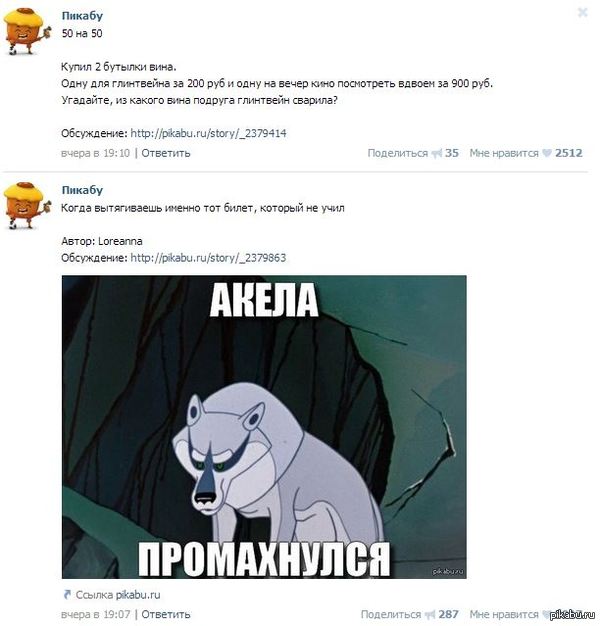
Task: Click the вчера в 19:10 timestamp
Action: pos(95,153)
